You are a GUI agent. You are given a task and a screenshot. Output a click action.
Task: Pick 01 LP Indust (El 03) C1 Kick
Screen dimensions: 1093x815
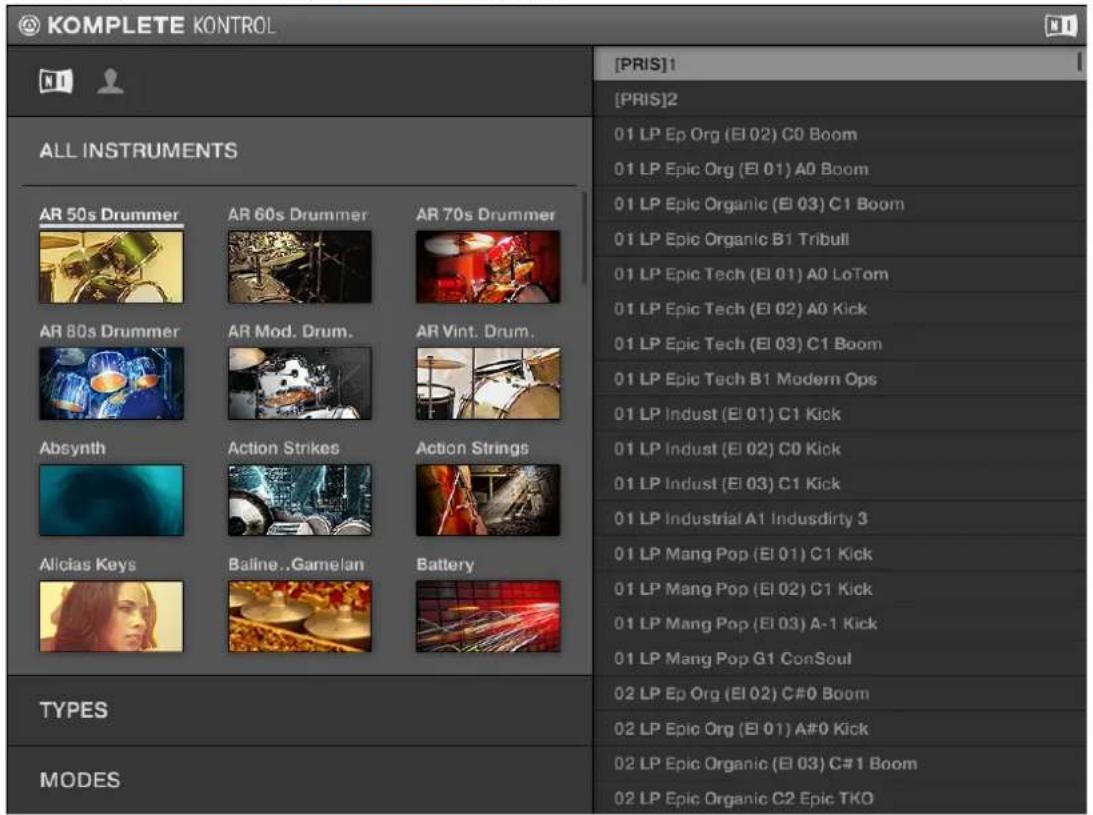[x=839, y=484]
